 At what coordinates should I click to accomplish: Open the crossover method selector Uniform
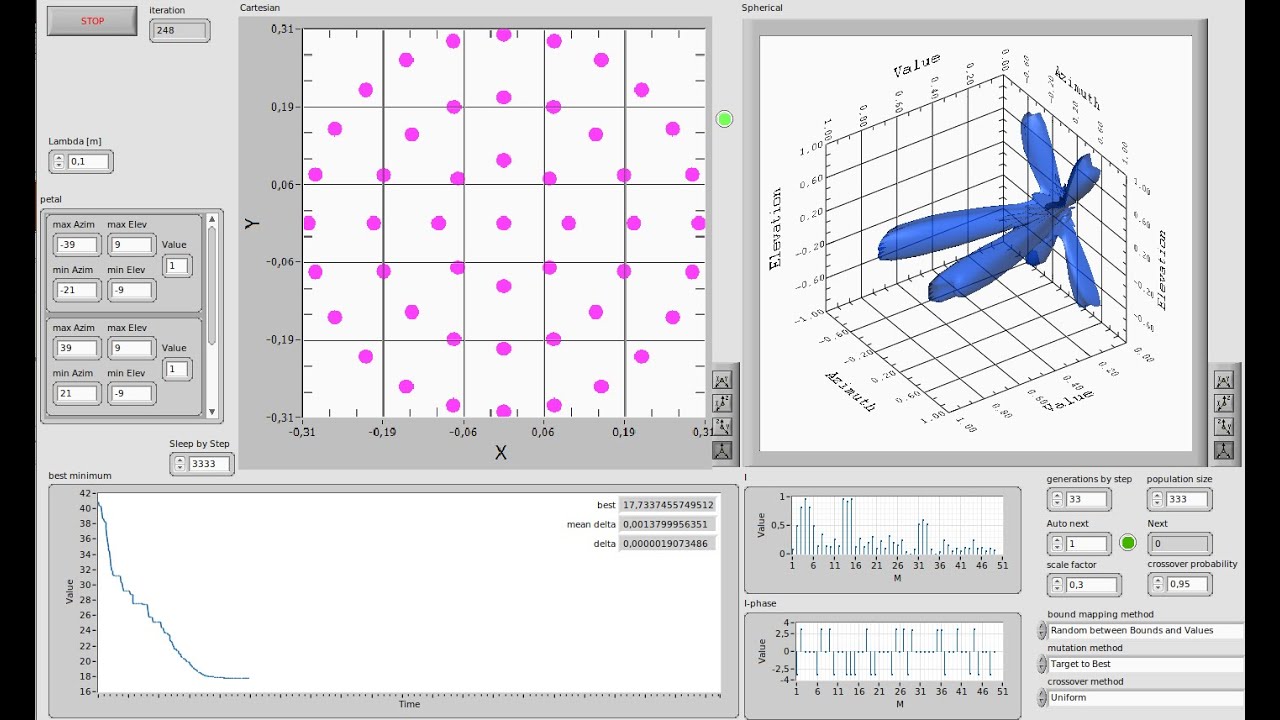1146,698
